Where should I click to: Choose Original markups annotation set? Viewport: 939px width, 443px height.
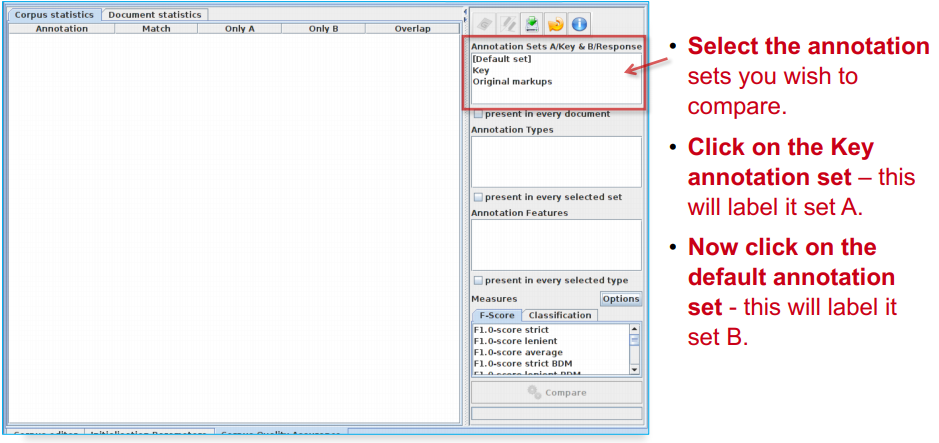coord(512,81)
